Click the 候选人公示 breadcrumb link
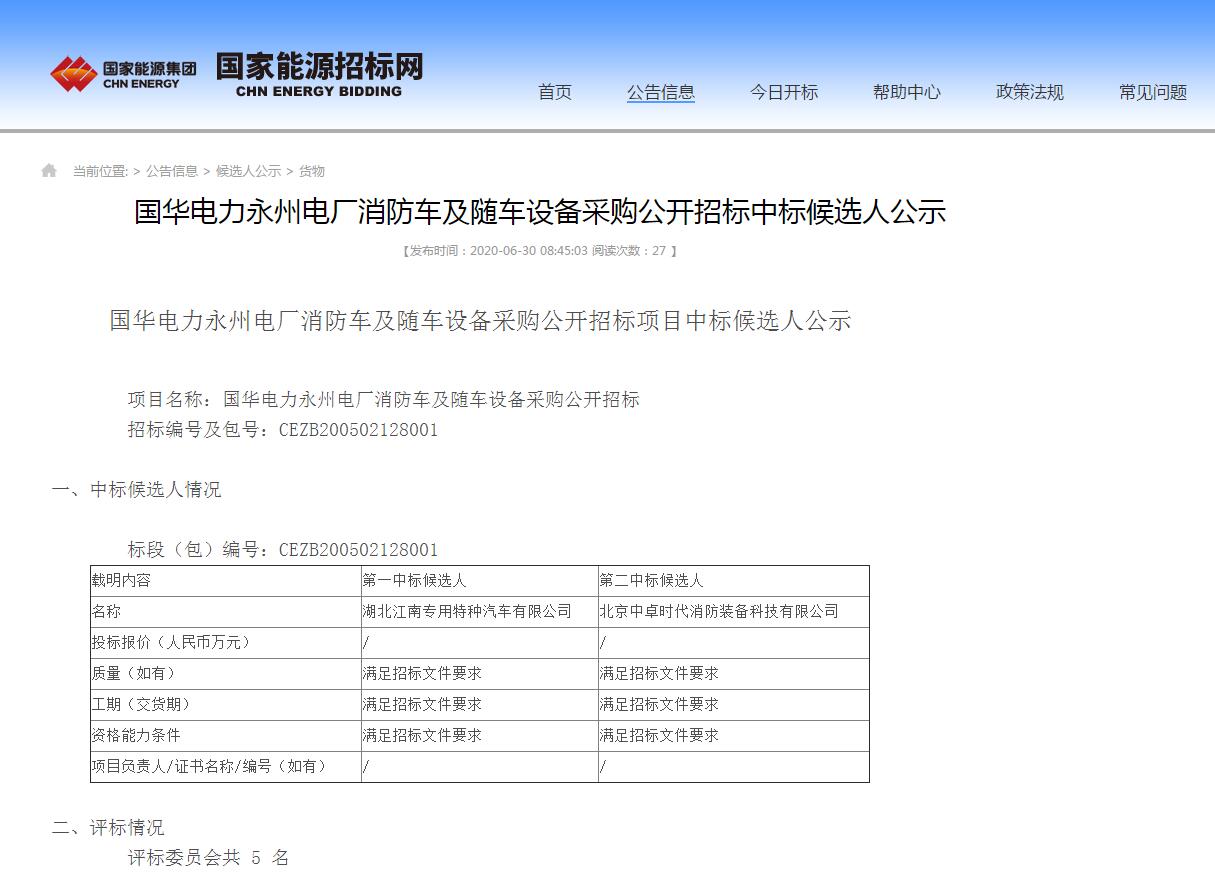This screenshot has height=878, width=1215. tap(248, 171)
